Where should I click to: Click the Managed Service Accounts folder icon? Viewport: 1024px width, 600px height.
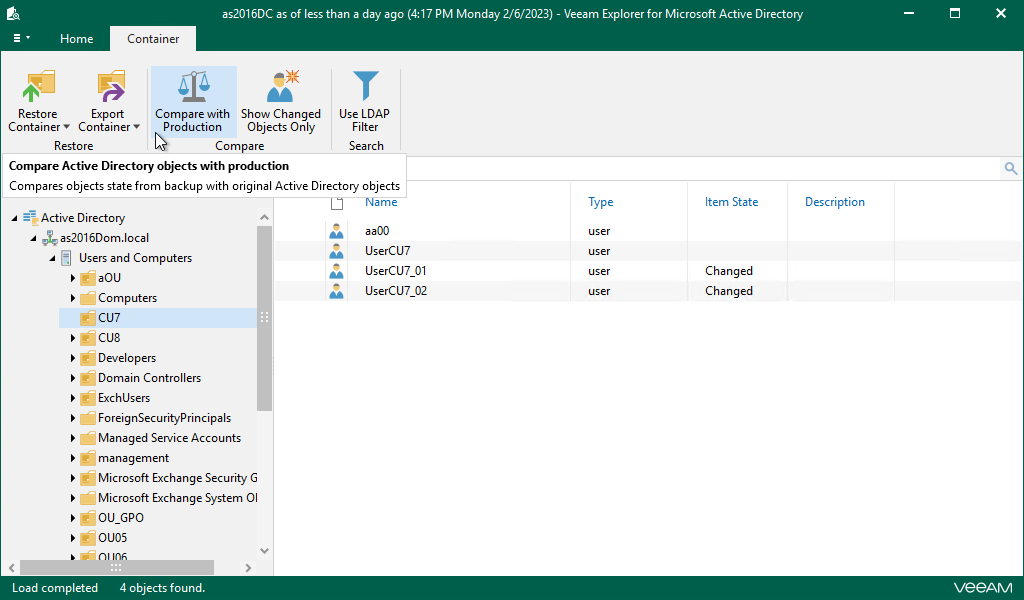[88, 438]
